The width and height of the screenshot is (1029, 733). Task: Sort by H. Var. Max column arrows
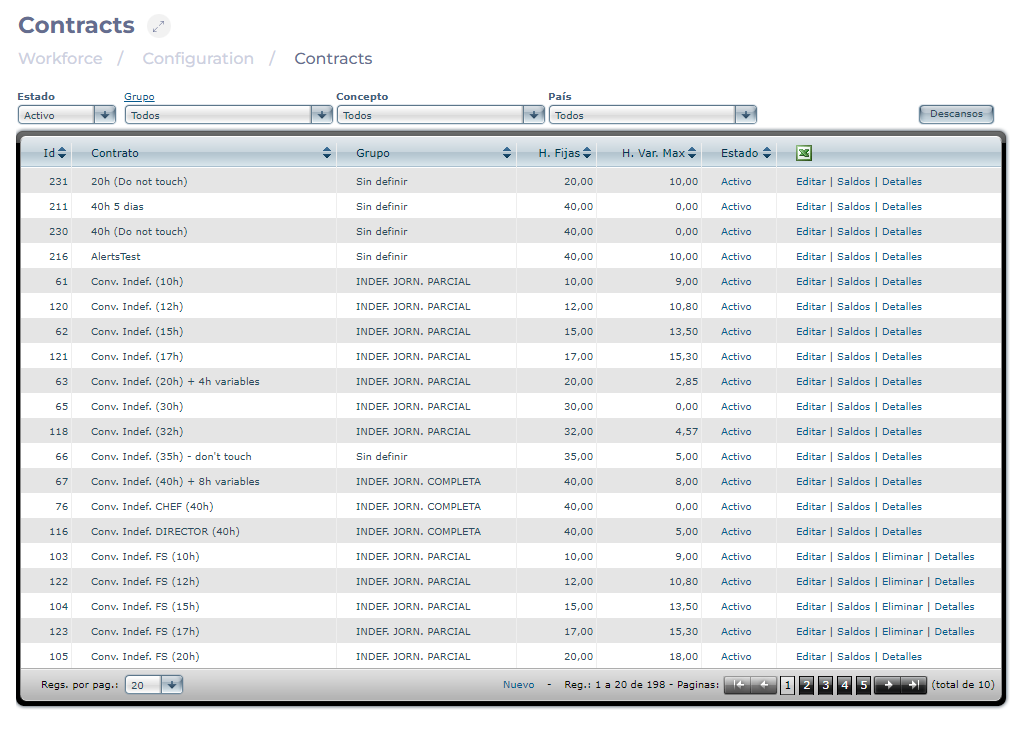(x=693, y=153)
